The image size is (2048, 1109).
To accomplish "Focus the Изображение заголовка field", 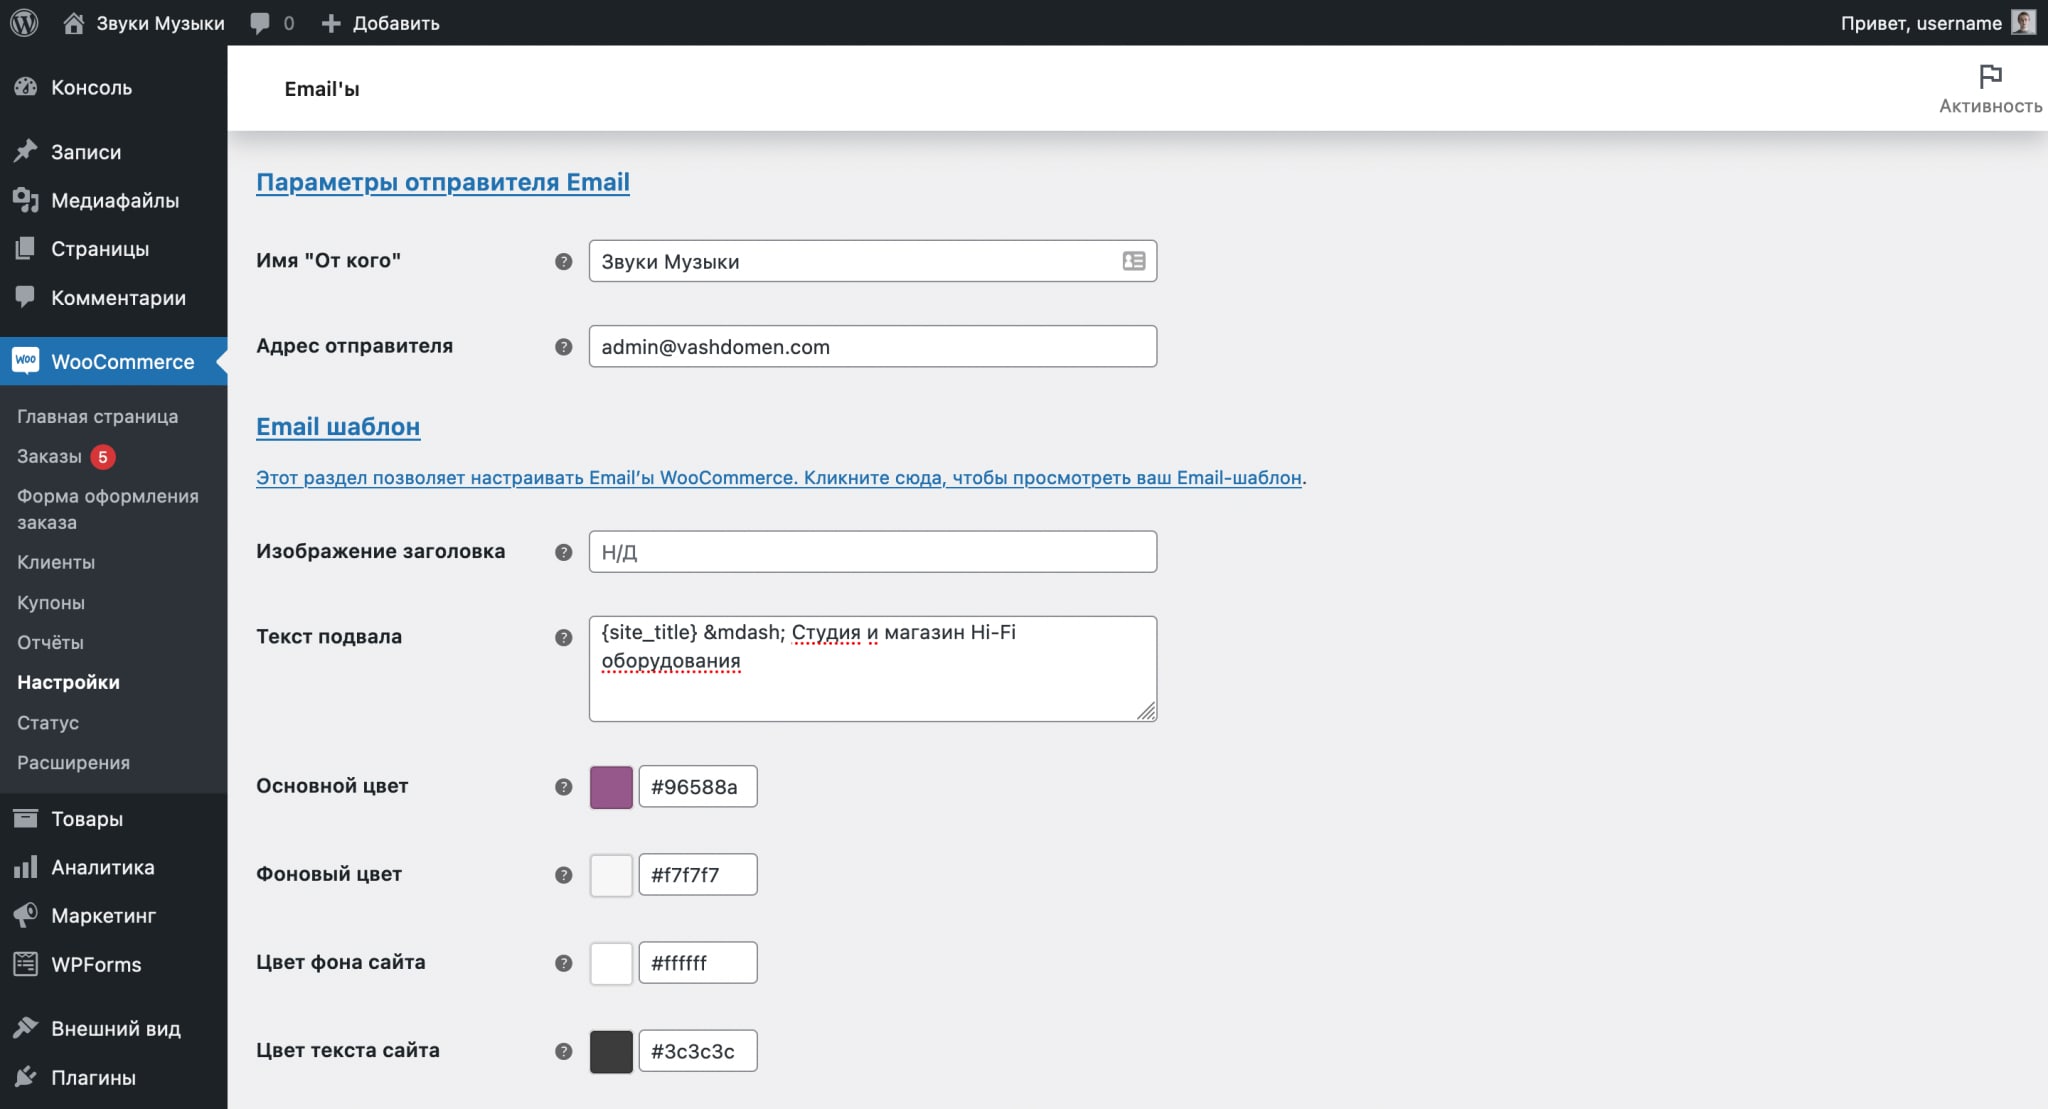I will click(x=873, y=551).
